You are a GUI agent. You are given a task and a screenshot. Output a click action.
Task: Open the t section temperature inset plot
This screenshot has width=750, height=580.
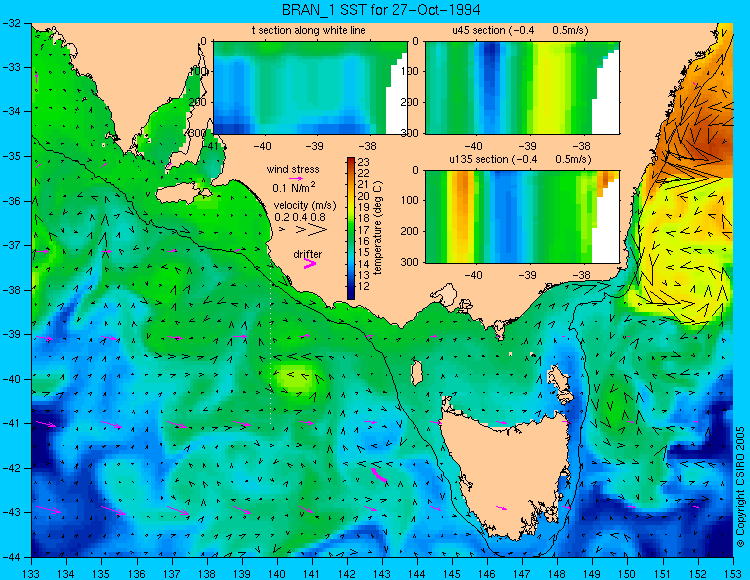tap(310, 88)
